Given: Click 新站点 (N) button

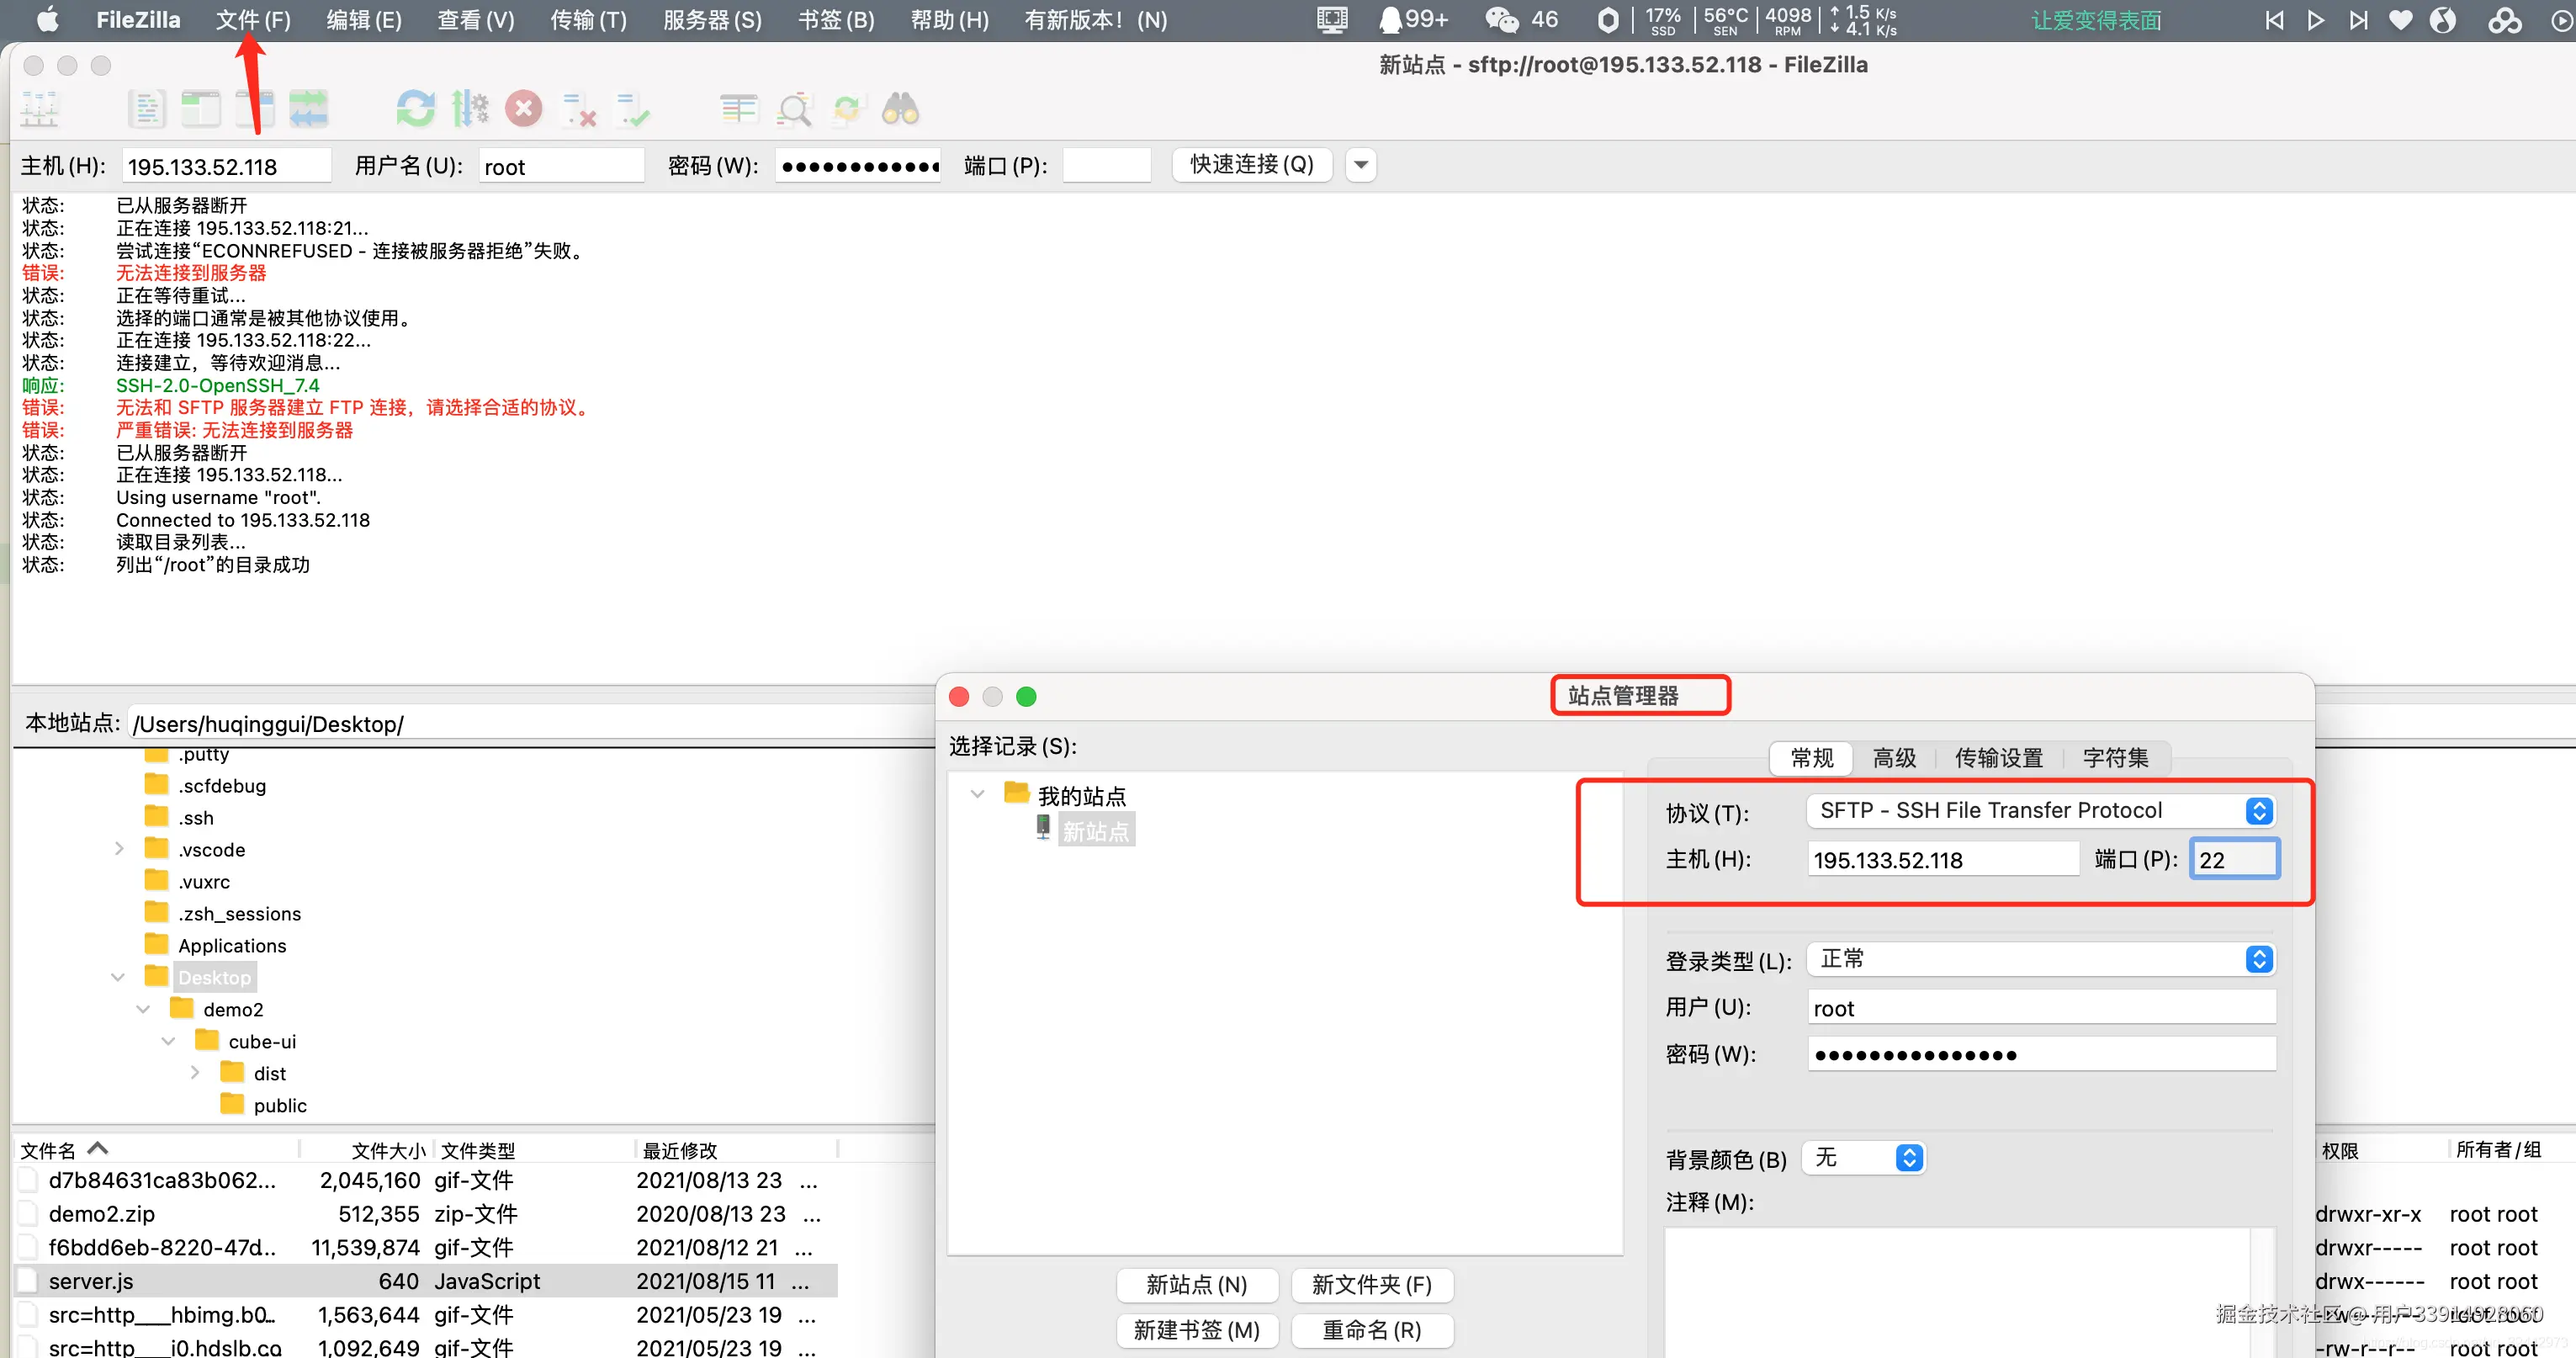Looking at the screenshot, I should pyautogui.click(x=1196, y=1285).
